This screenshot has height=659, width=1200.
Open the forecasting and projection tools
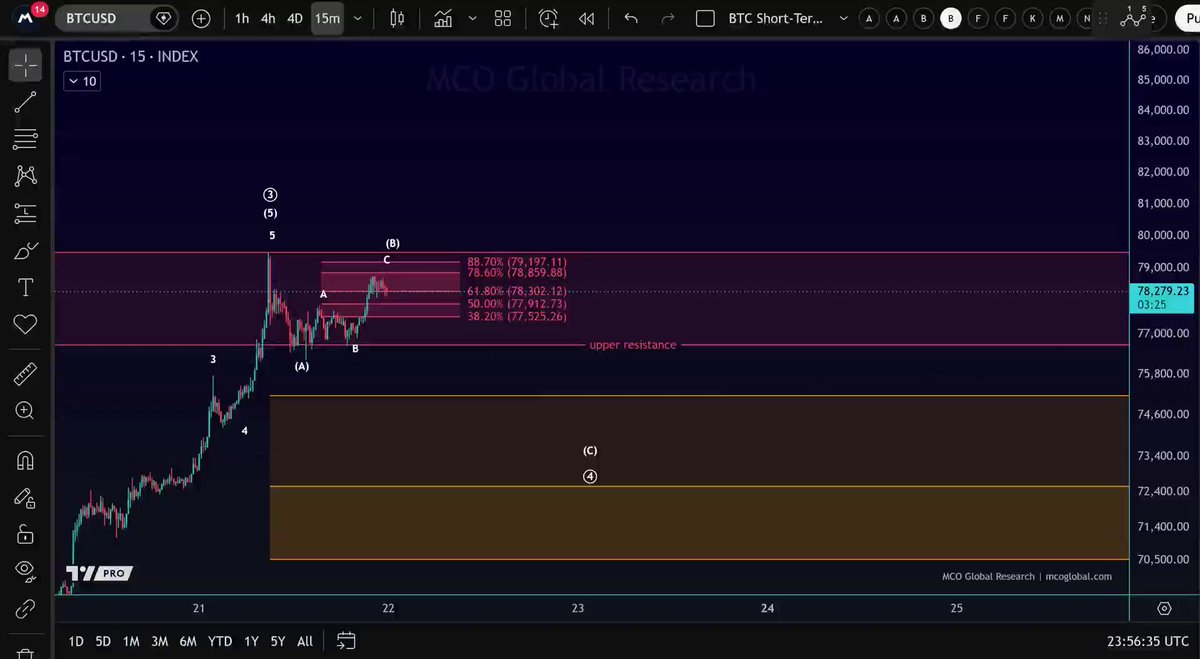(25, 213)
